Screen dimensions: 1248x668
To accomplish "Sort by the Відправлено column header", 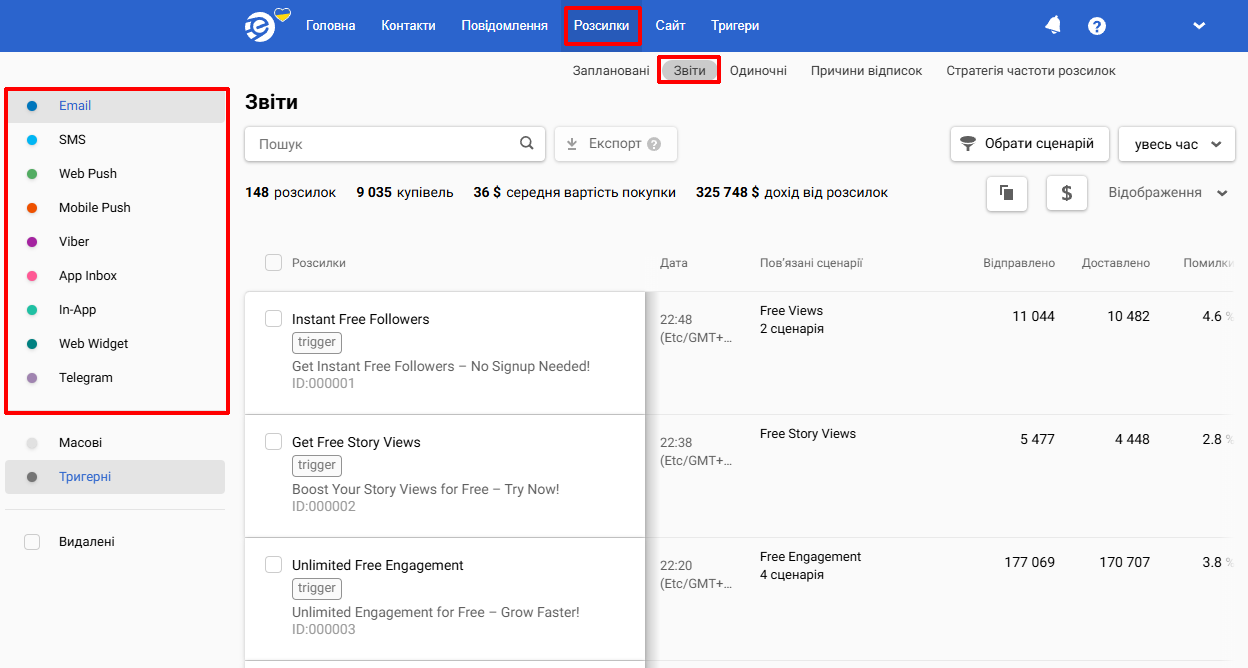I will click(1019, 263).
